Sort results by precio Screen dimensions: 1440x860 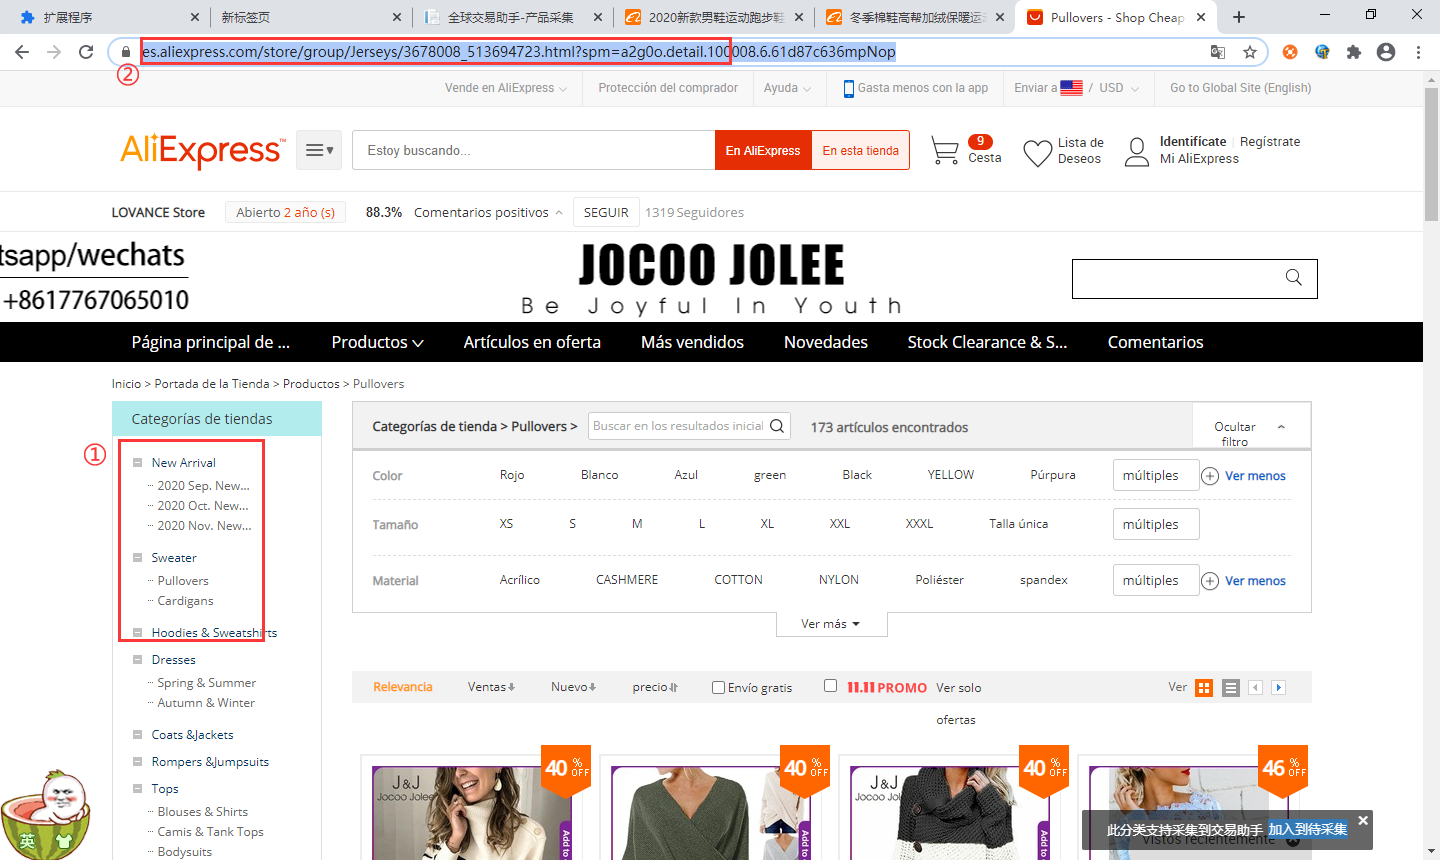point(655,687)
